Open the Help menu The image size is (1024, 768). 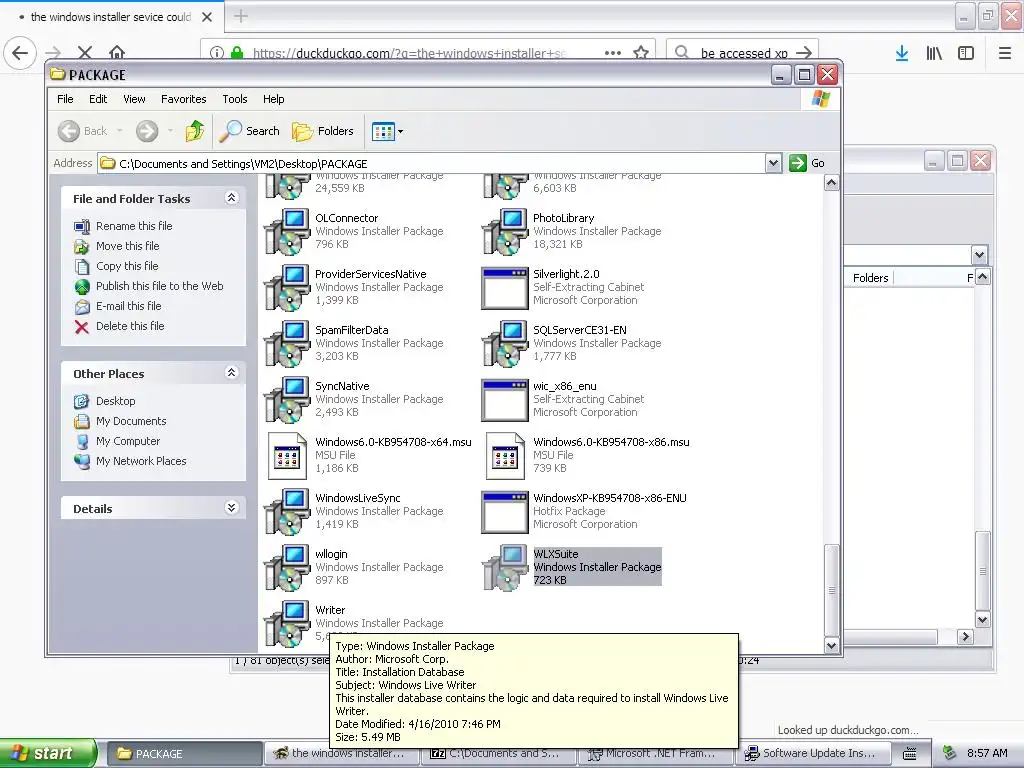tap(274, 99)
